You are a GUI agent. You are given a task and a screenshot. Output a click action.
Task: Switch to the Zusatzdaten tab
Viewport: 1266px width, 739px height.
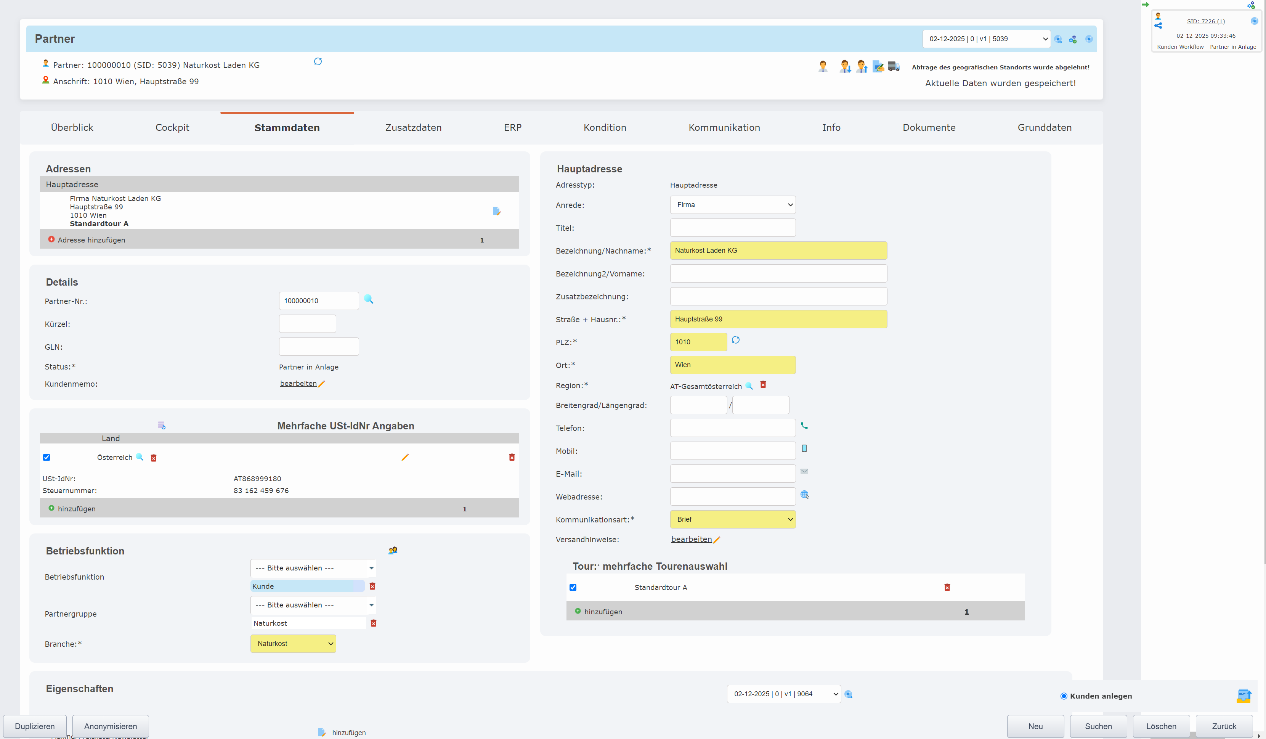click(x=413, y=128)
